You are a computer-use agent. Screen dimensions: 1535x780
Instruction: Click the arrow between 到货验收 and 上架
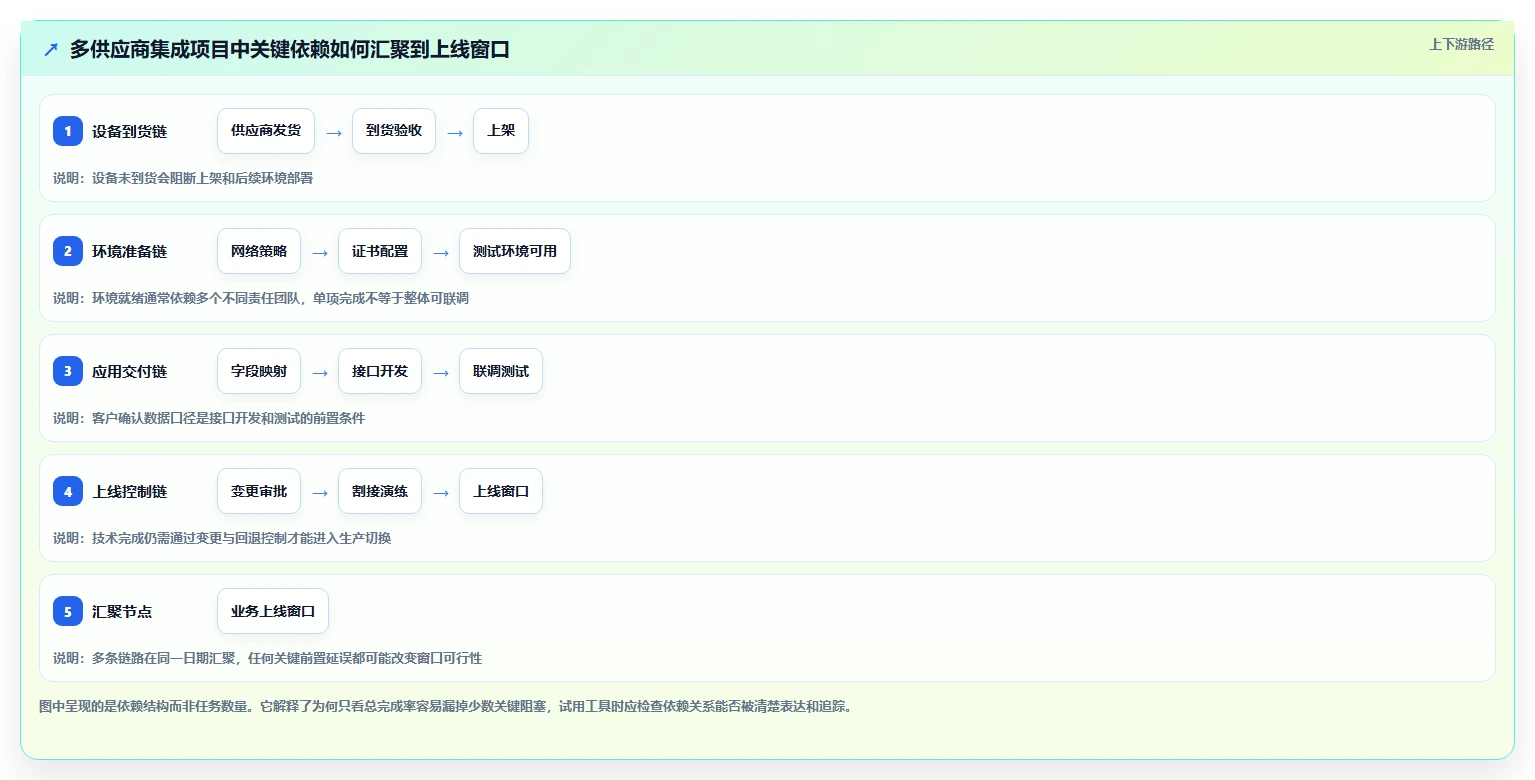pos(455,132)
